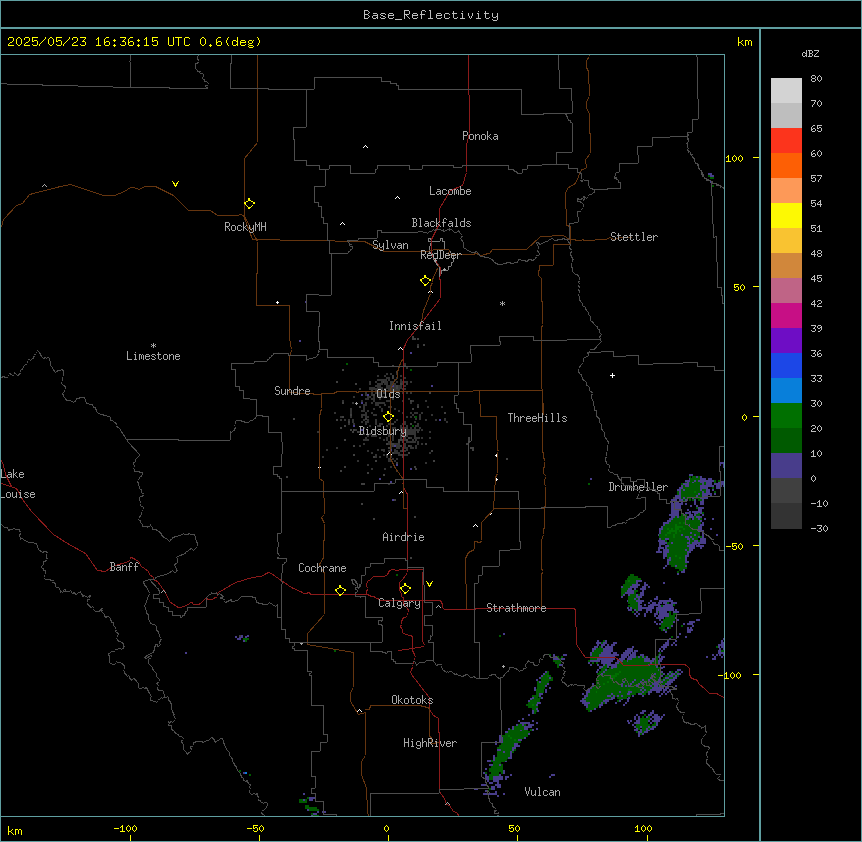Click the Innisfail label
Image resolution: width=862 pixels, height=842 pixels.
pyautogui.click(x=415, y=326)
